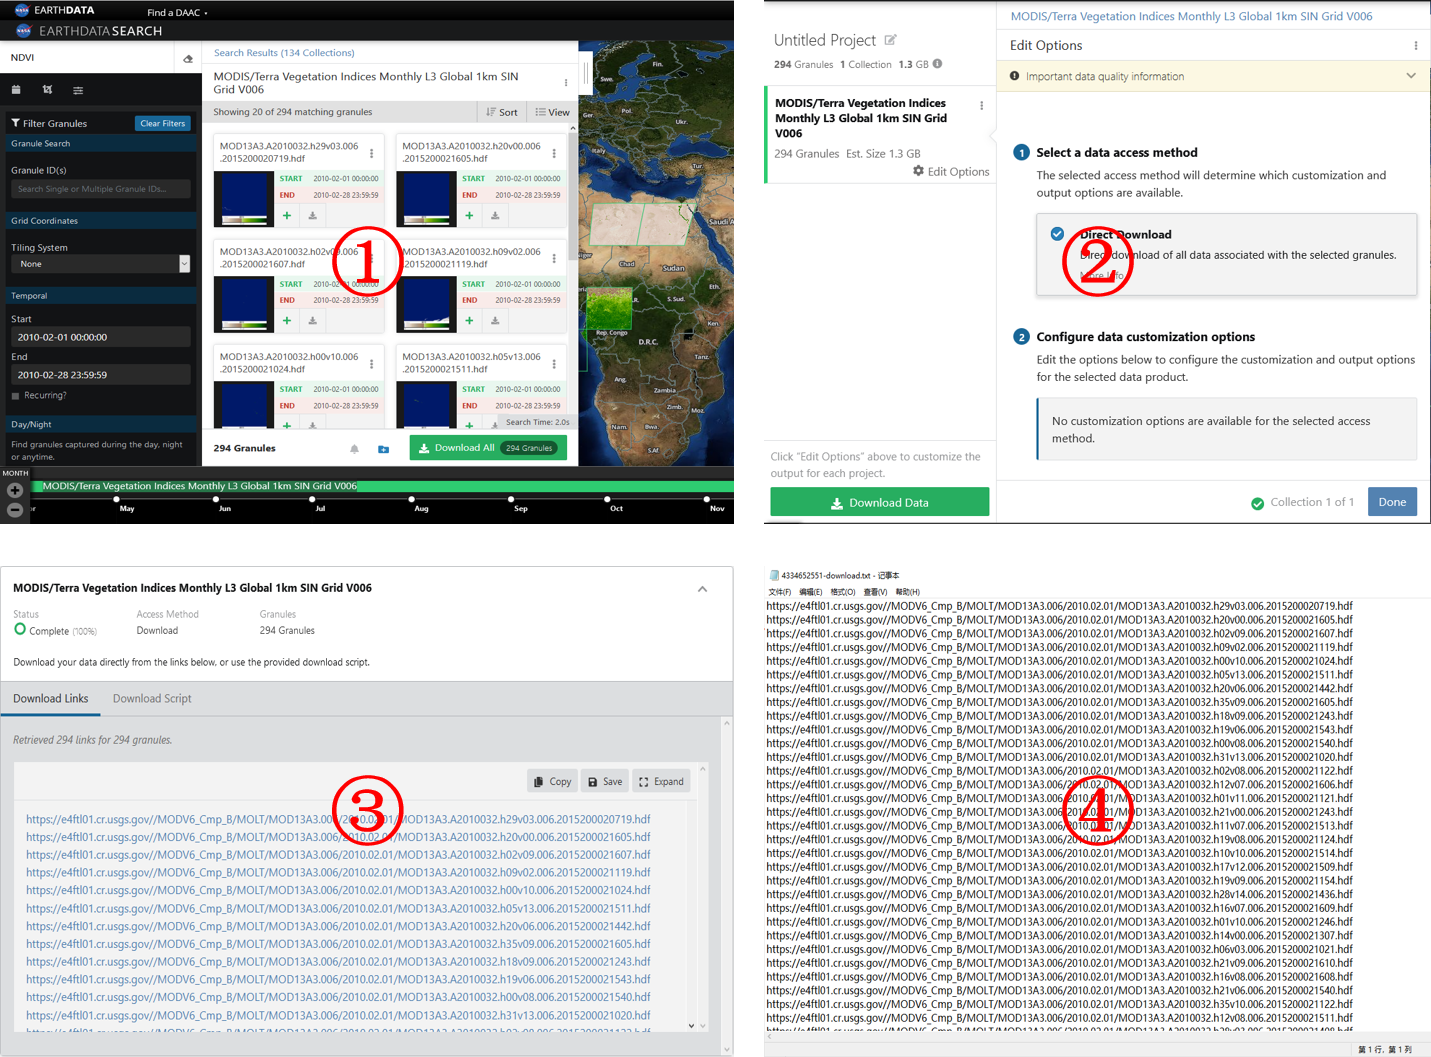Add granule h29v03 to project with plus
1431x1057 pixels.
287,215
